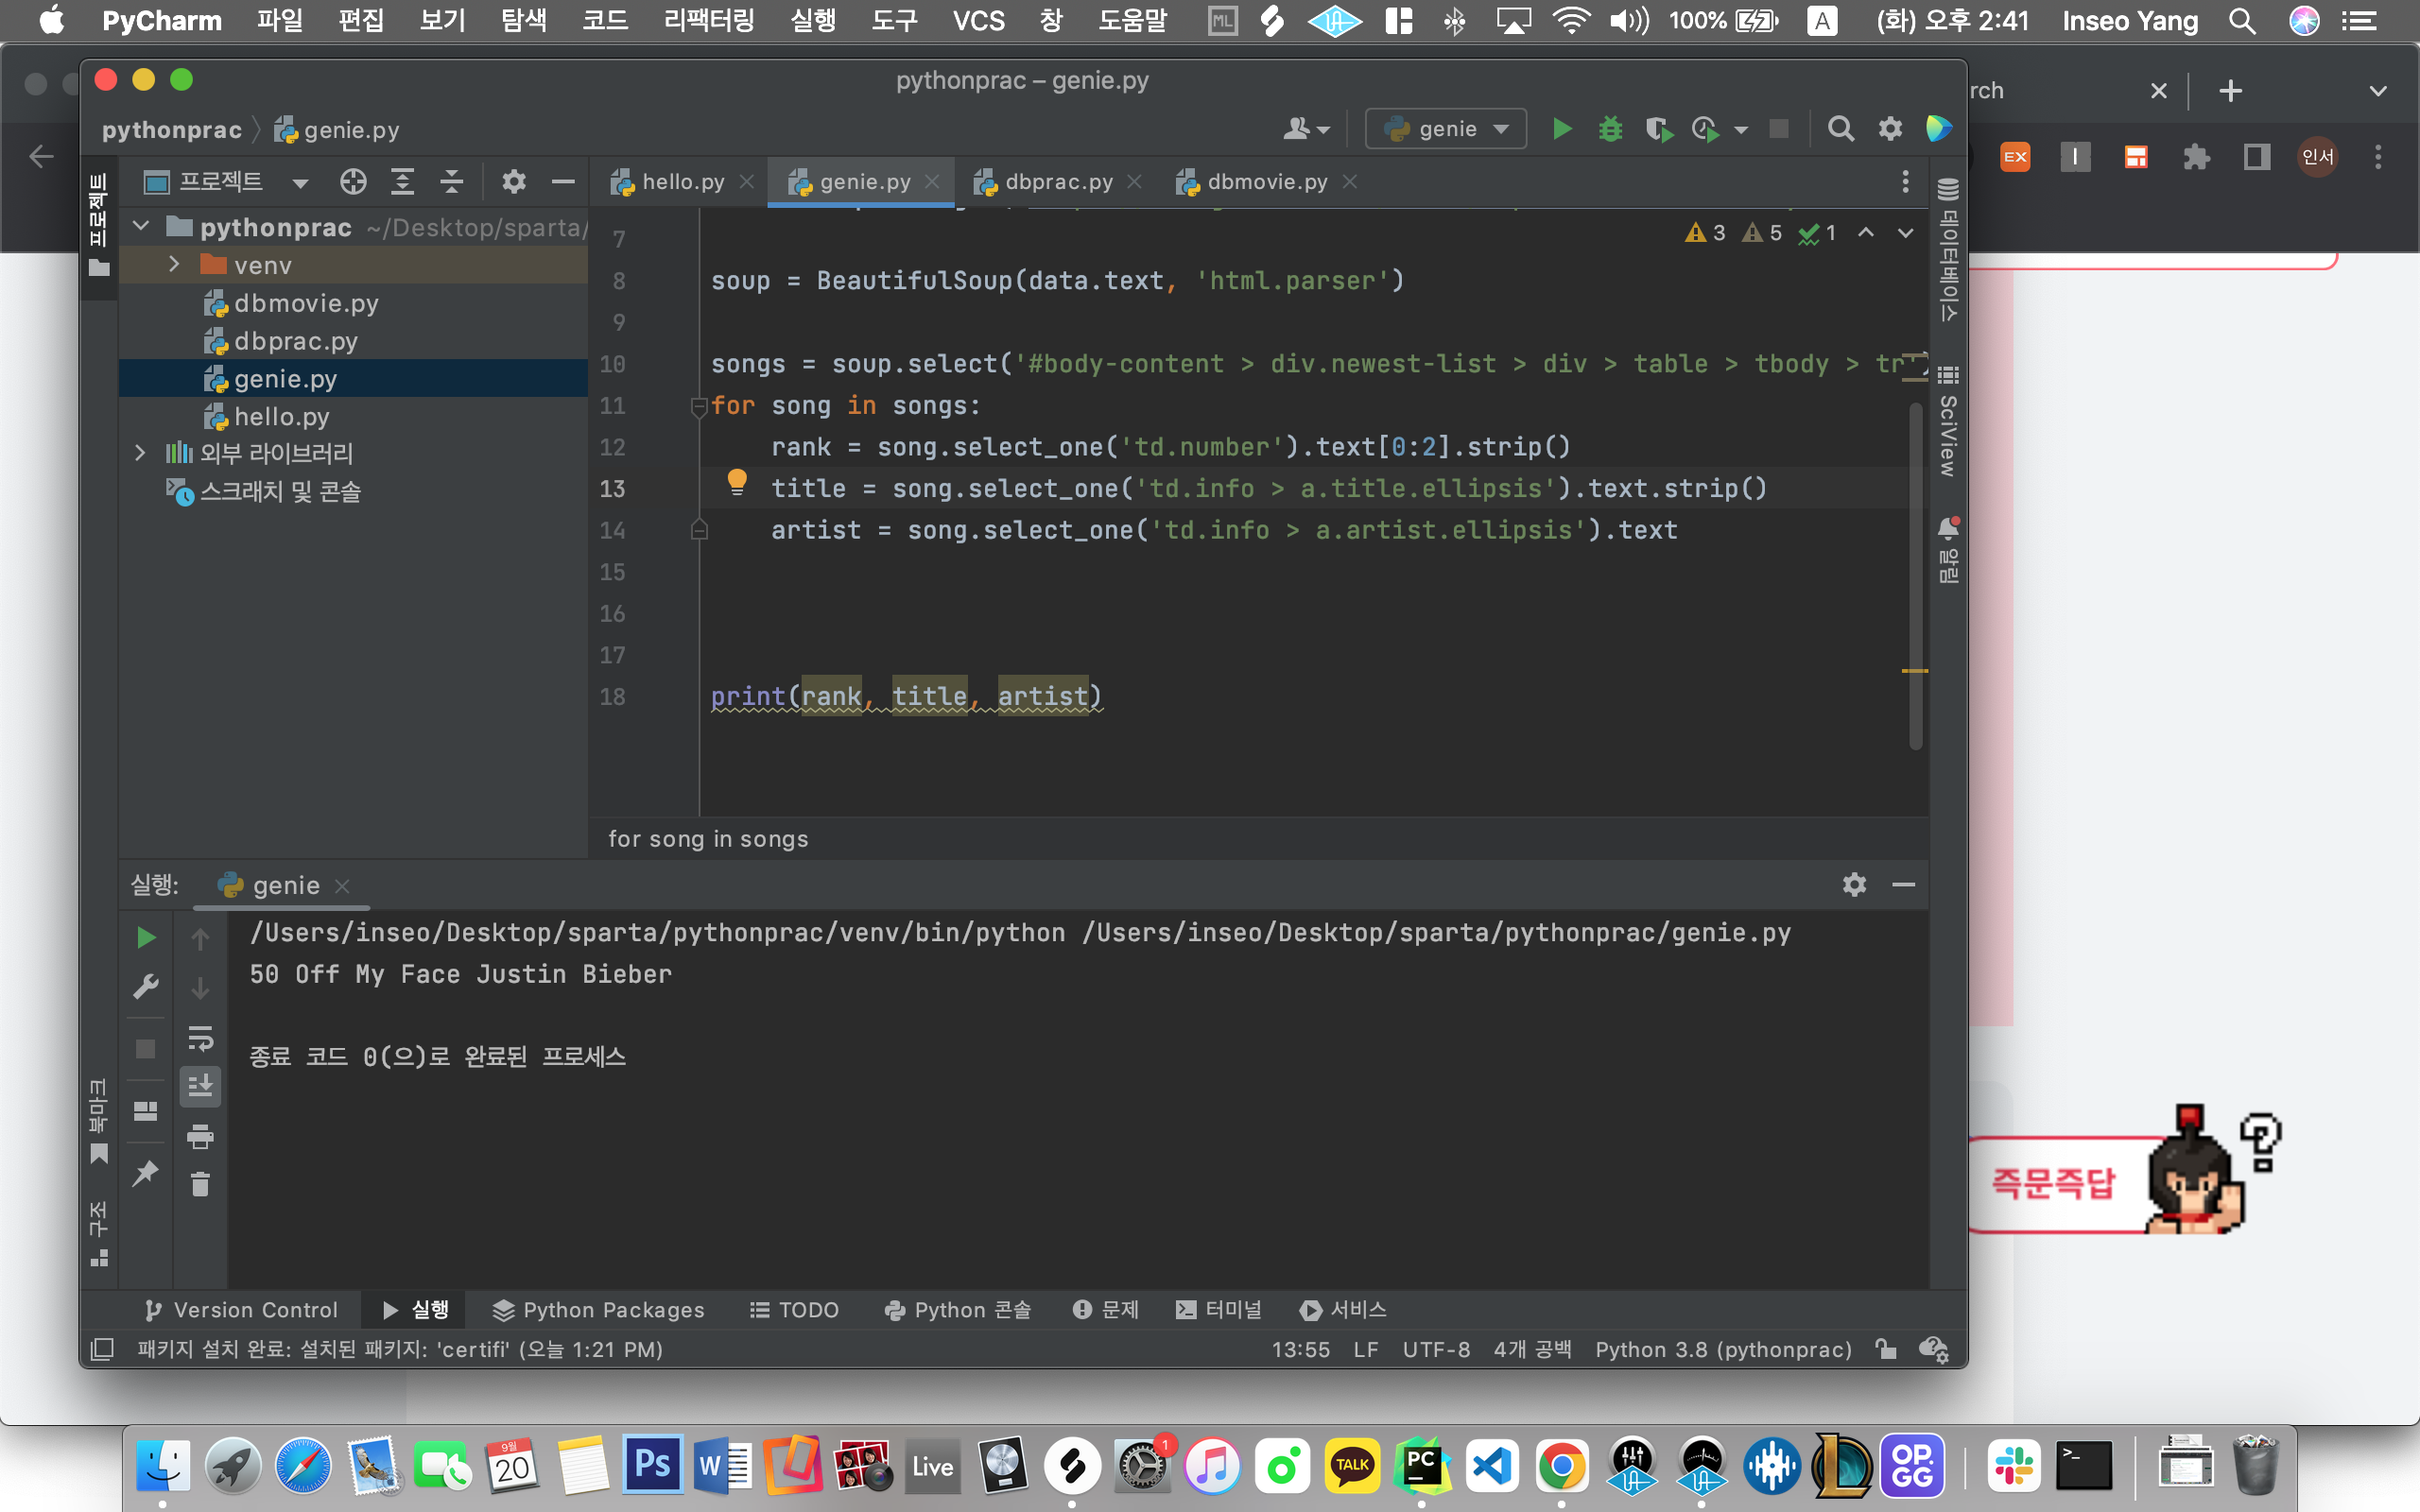Select dbmovie.py in the project tree

coord(306,303)
